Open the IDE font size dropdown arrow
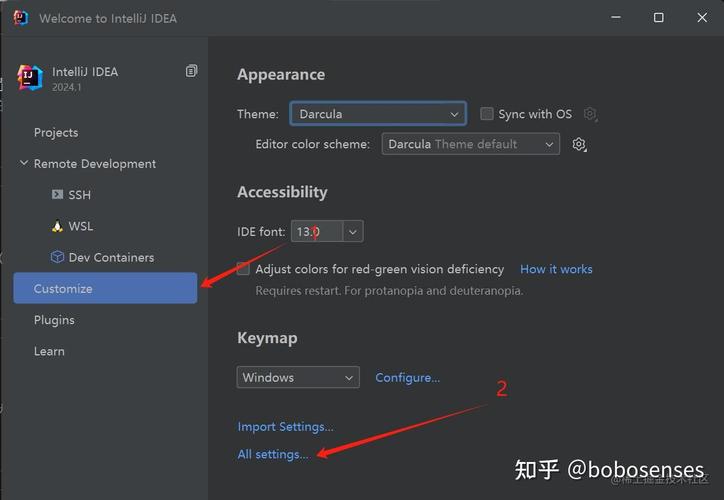This screenshot has width=724, height=500. [x=353, y=231]
